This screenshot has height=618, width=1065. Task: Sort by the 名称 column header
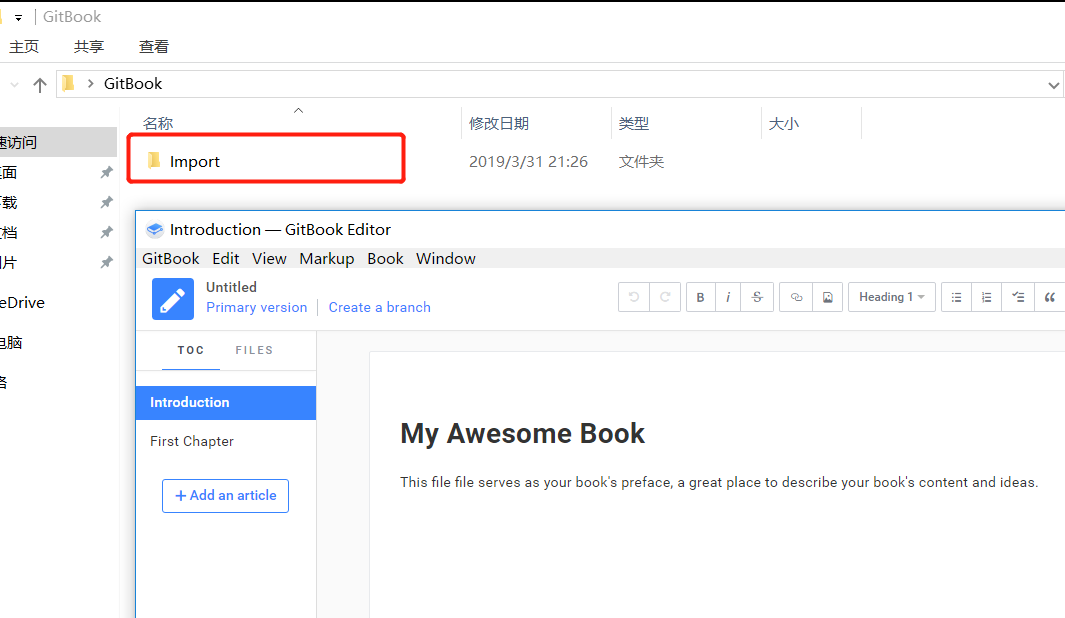coord(158,124)
